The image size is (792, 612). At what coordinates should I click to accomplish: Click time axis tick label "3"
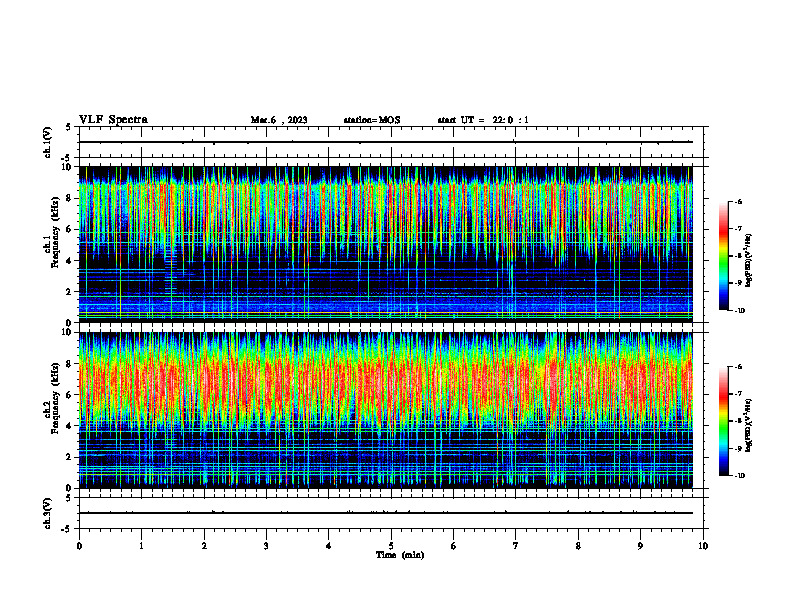pos(266,546)
